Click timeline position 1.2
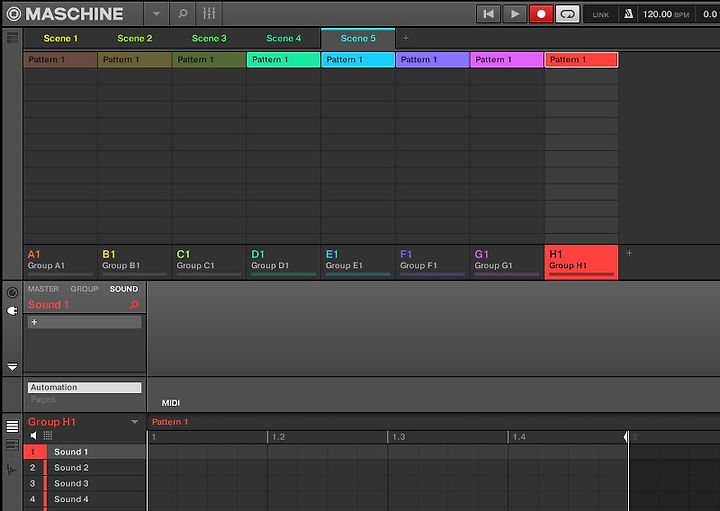Image resolution: width=720 pixels, height=511 pixels. point(278,437)
